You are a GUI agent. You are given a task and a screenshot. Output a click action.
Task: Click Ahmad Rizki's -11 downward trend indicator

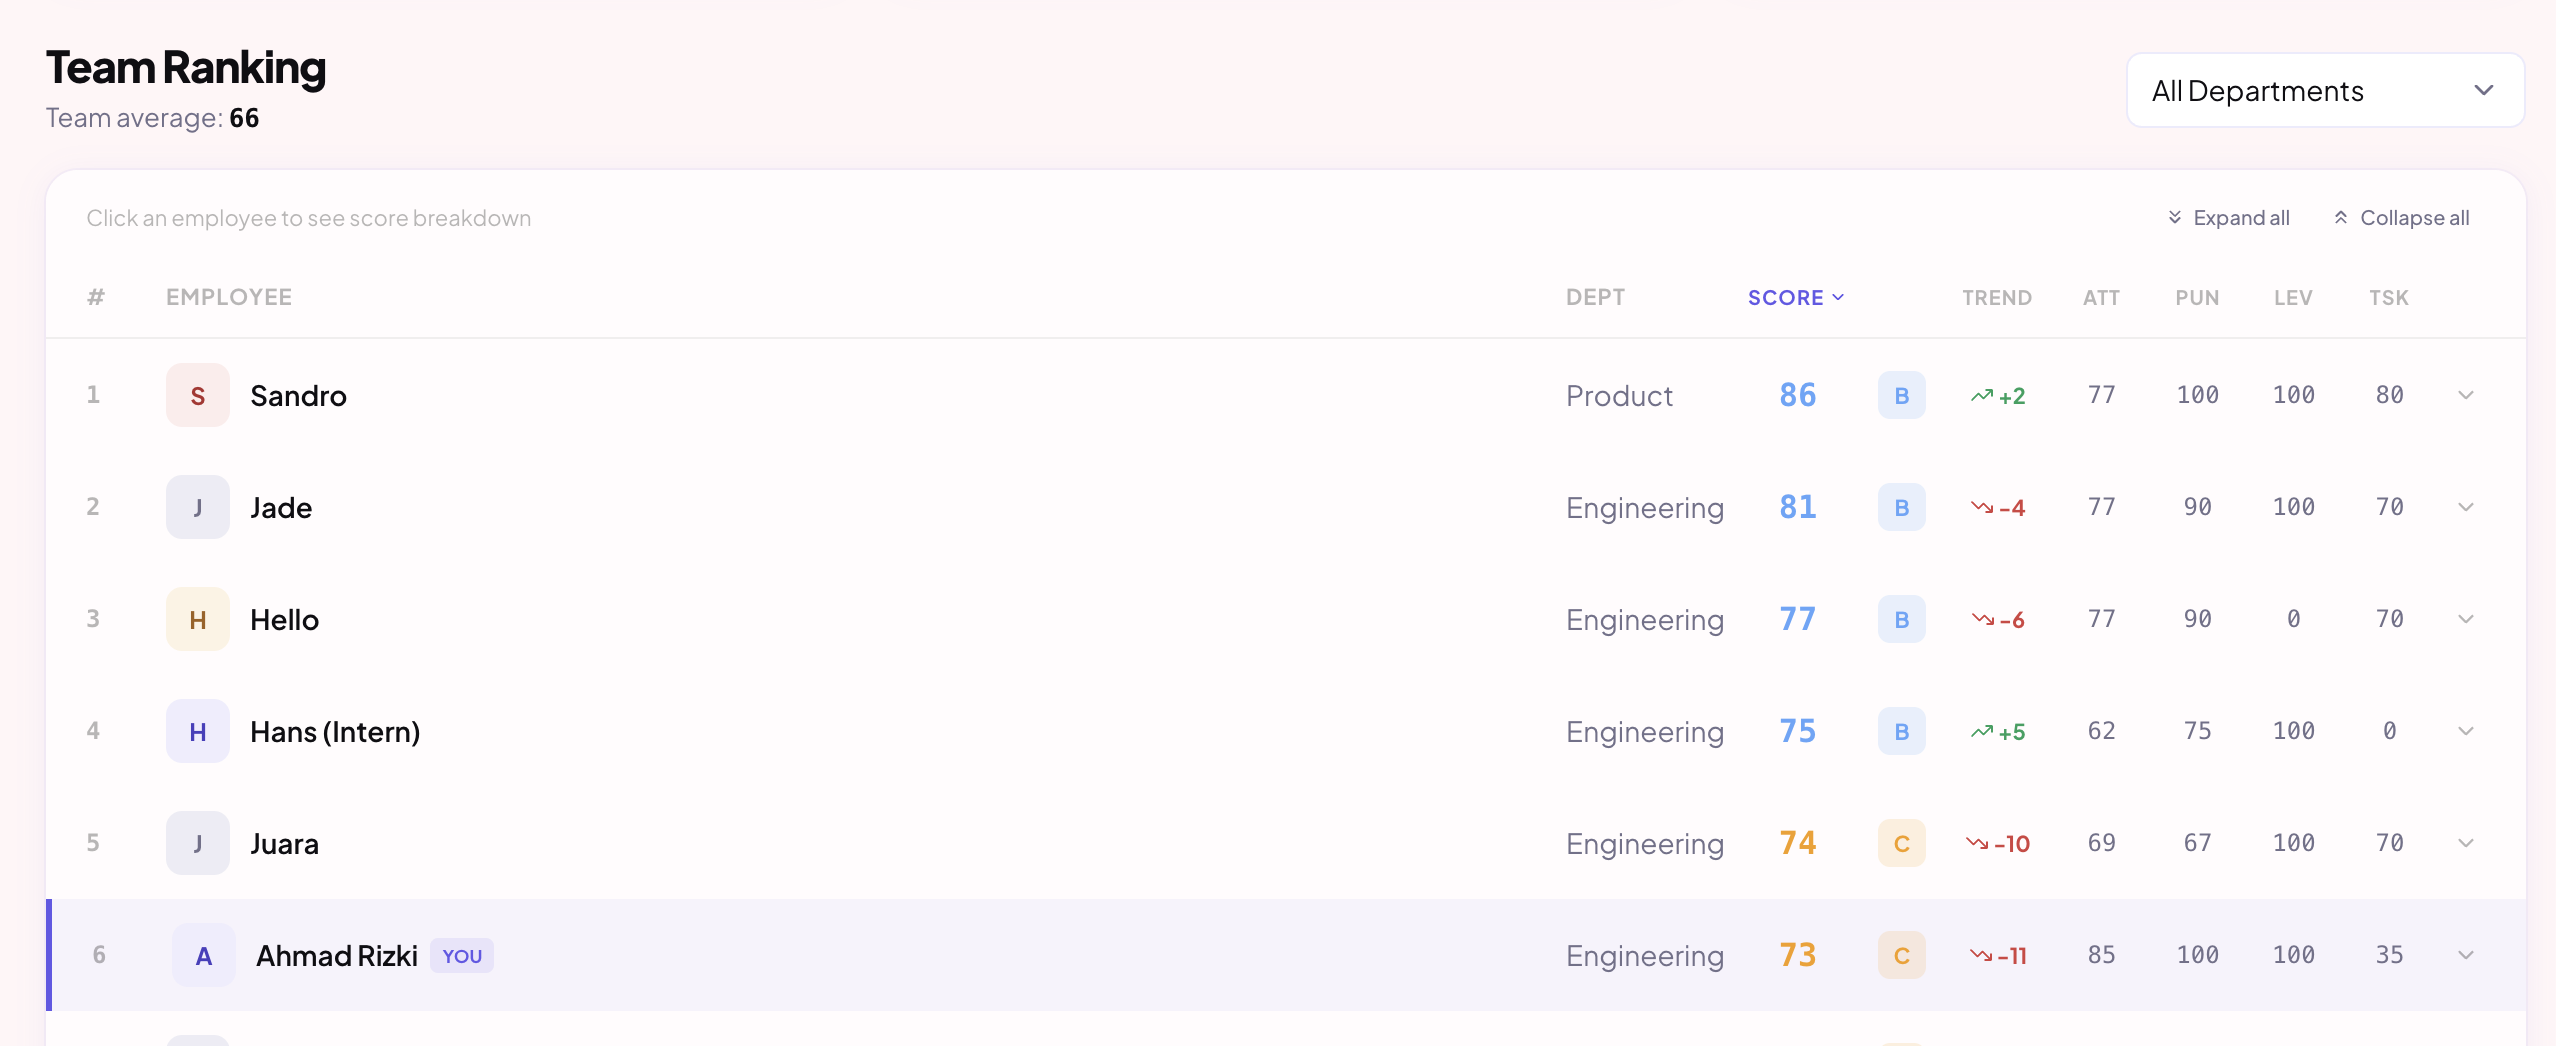tap(1998, 956)
